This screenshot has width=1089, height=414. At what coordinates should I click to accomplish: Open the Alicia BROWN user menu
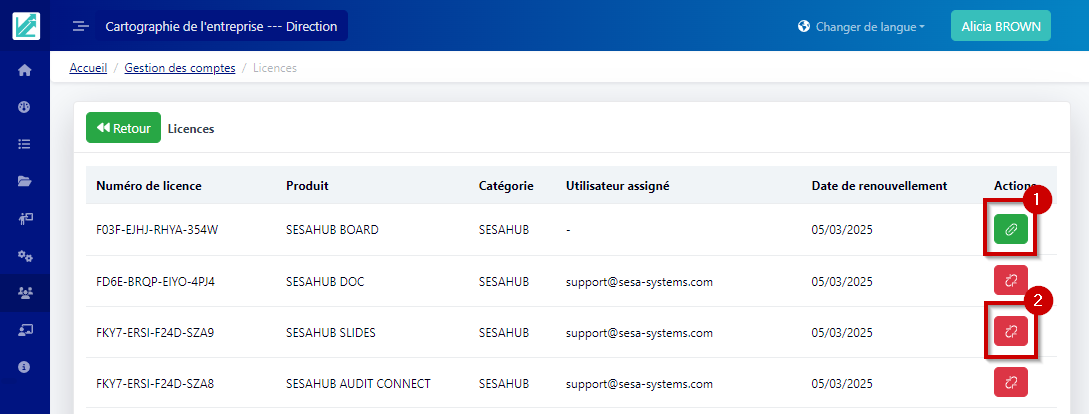pos(1000,27)
